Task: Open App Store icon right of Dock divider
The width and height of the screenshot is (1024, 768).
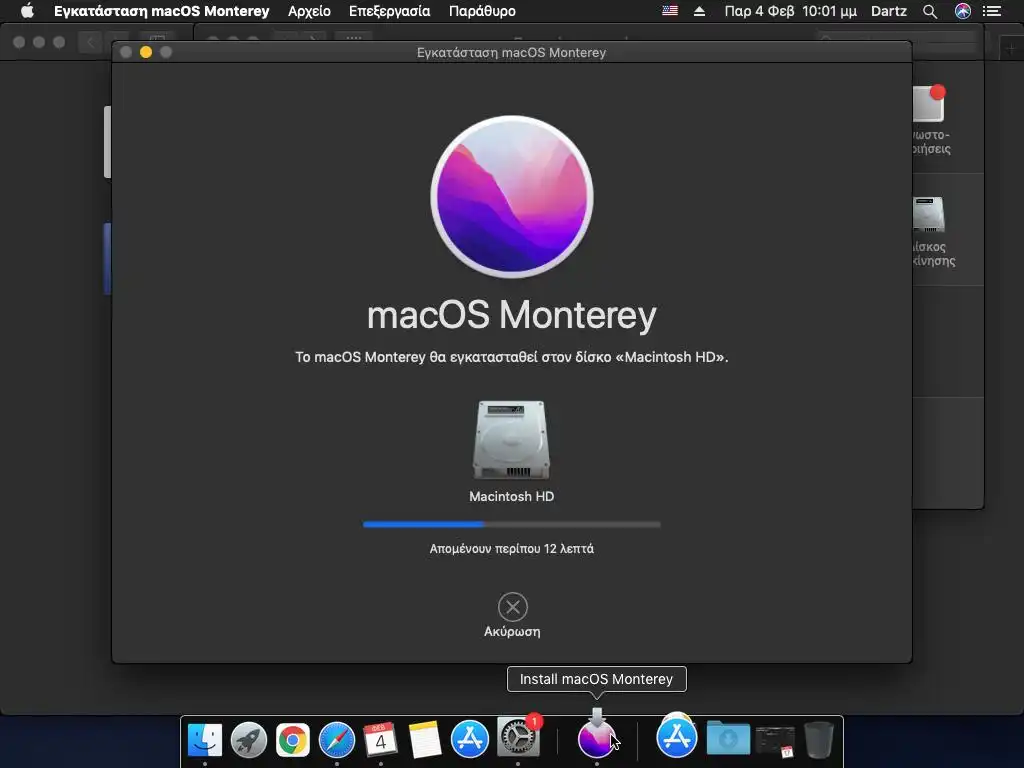Action: tap(677, 737)
